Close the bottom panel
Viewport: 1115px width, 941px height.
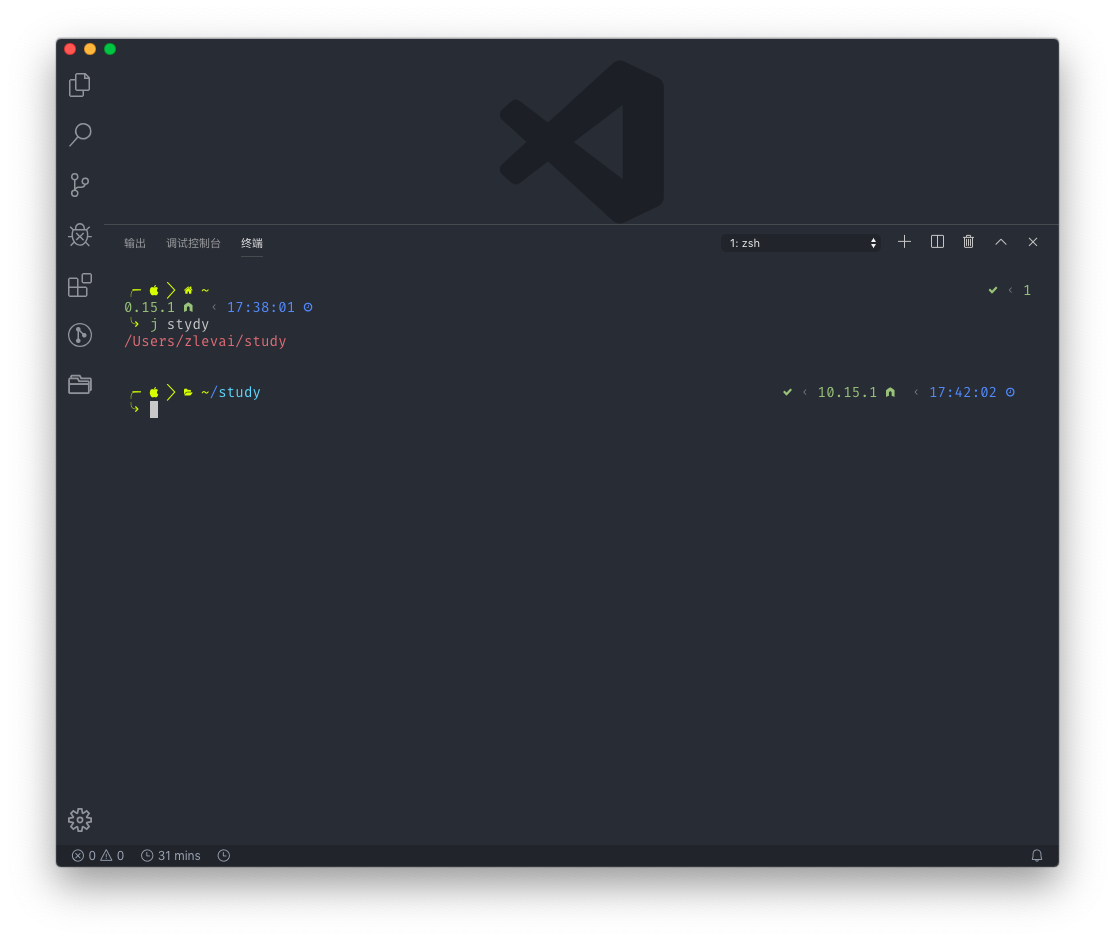point(1033,242)
